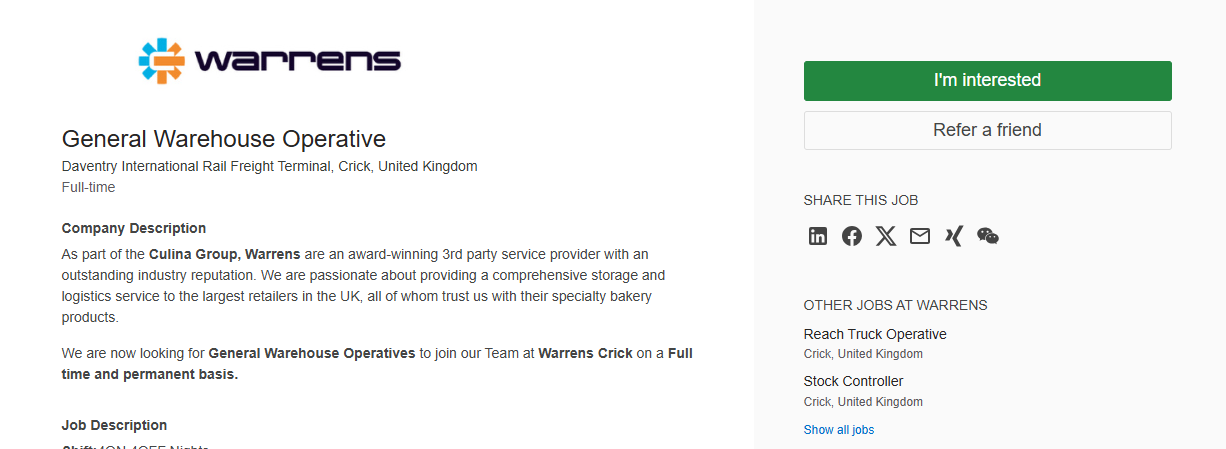Viewport: 1226px width, 449px height.
Task: Click the Full-time employment type label
Action: 88,187
